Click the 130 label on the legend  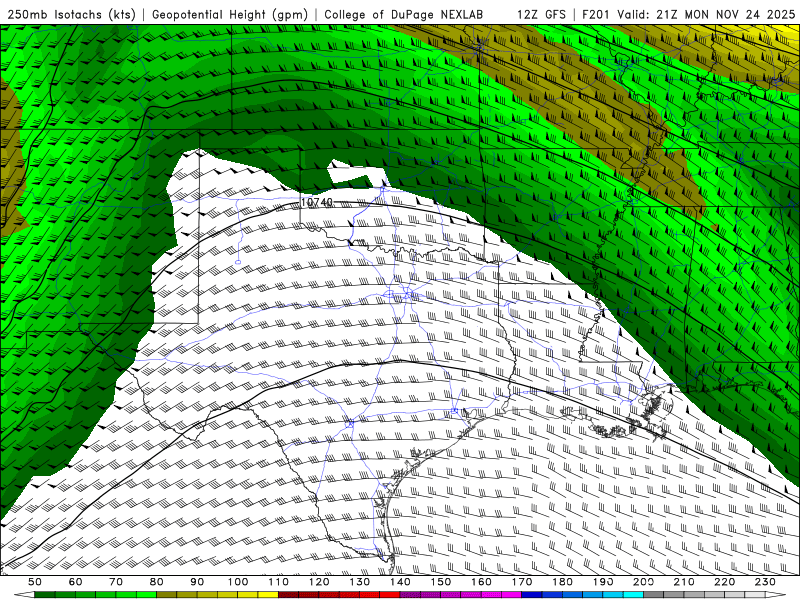point(360,582)
